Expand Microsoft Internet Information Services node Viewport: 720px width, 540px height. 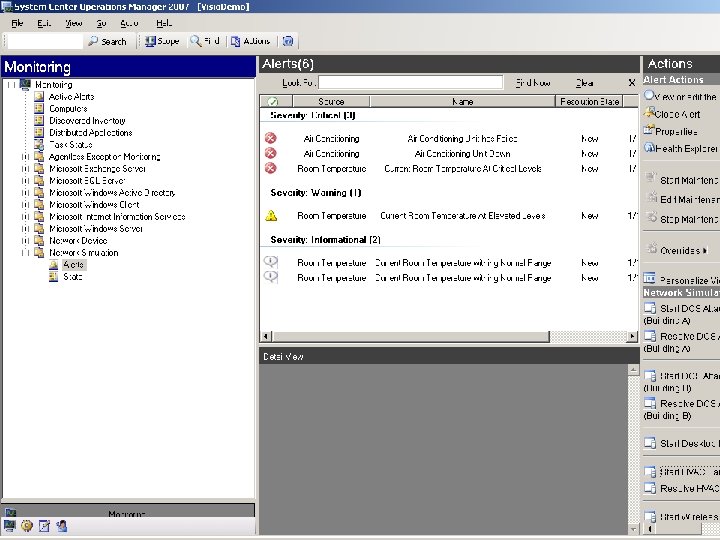[25, 216]
